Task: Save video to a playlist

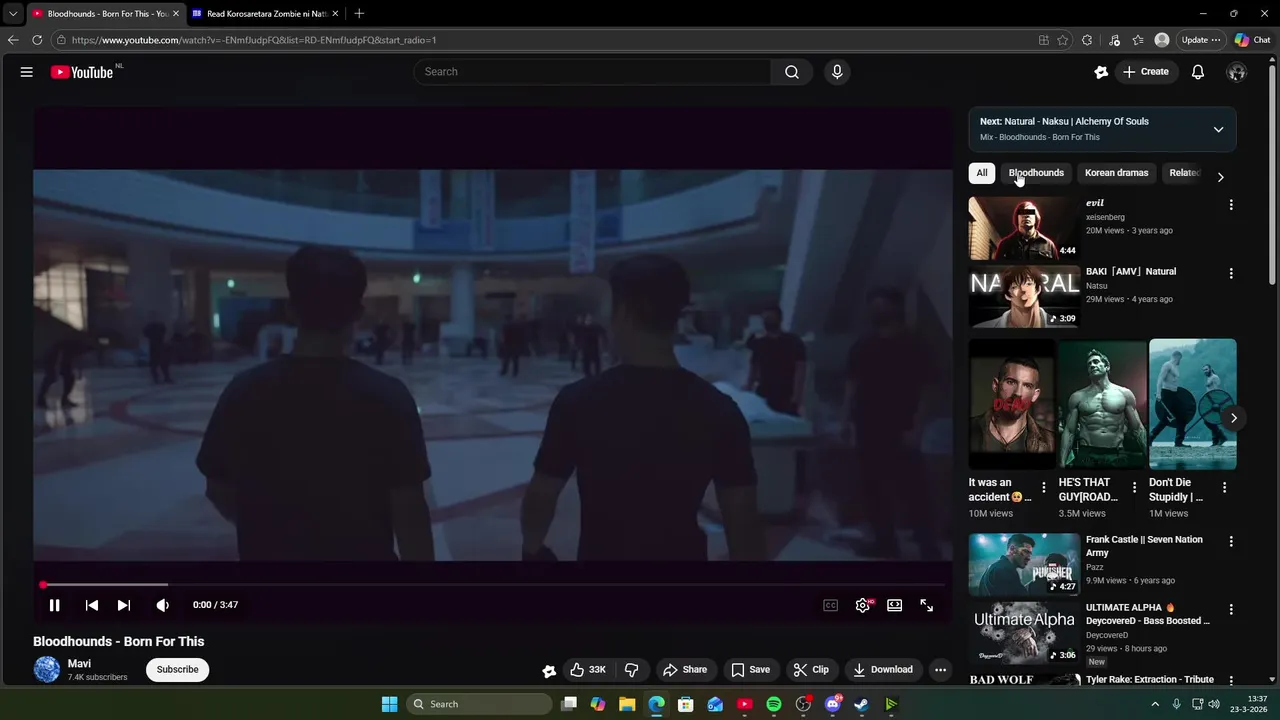Action: coord(751,670)
